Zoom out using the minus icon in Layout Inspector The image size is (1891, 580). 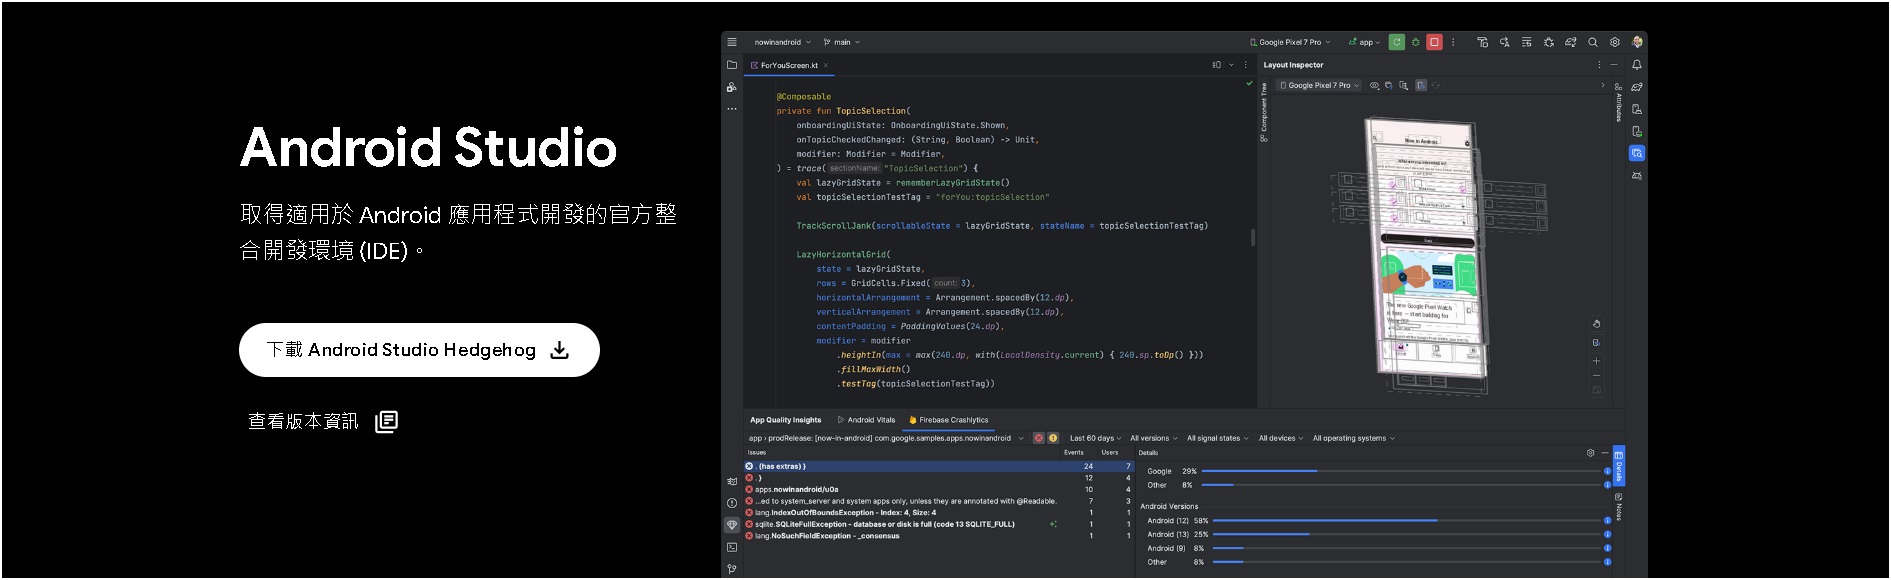pyautogui.click(x=1596, y=376)
